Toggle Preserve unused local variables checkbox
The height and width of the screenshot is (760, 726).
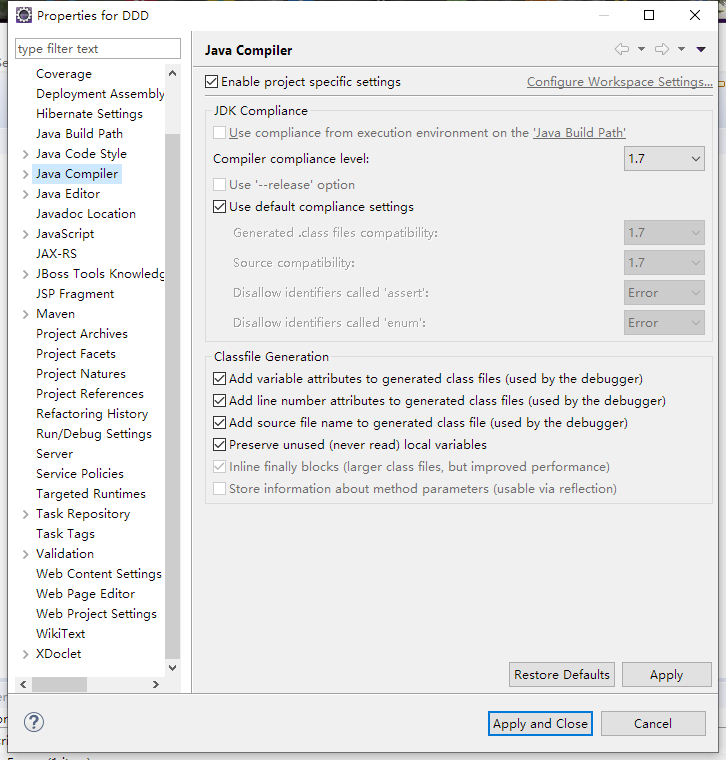coord(220,444)
